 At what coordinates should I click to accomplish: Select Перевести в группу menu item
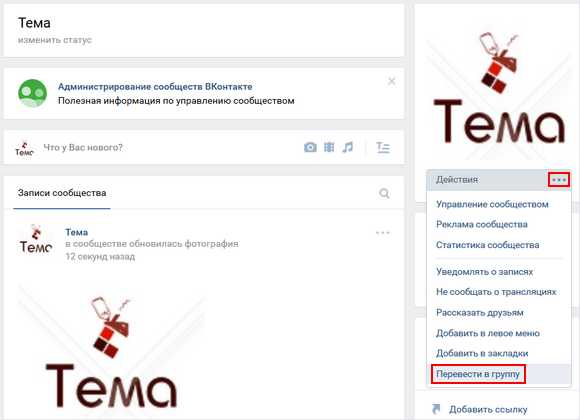[x=478, y=374]
